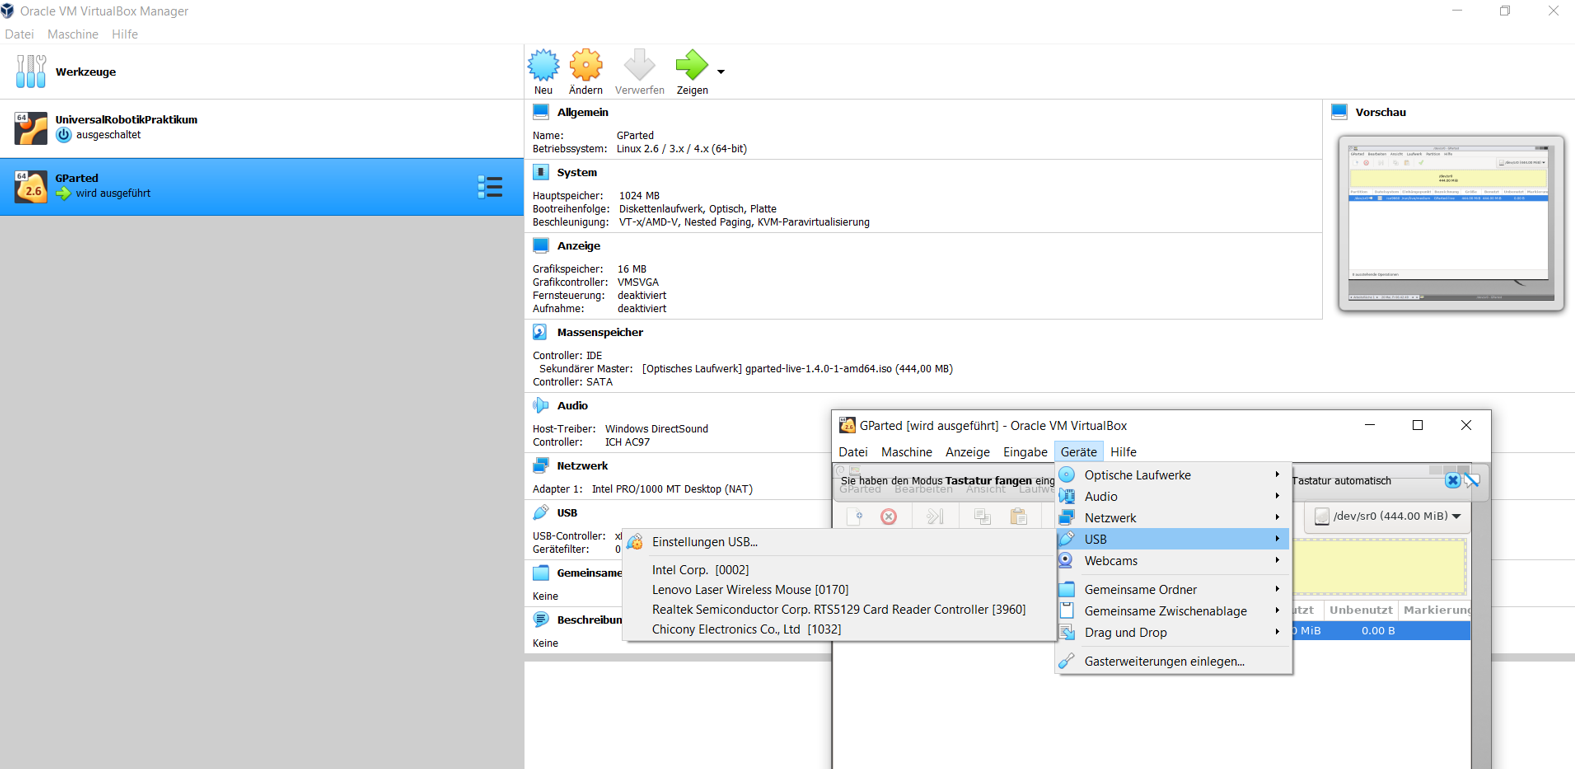Click the '0.00 B' cell in GParted
The image size is (1575, 769).
(1378, 631)
